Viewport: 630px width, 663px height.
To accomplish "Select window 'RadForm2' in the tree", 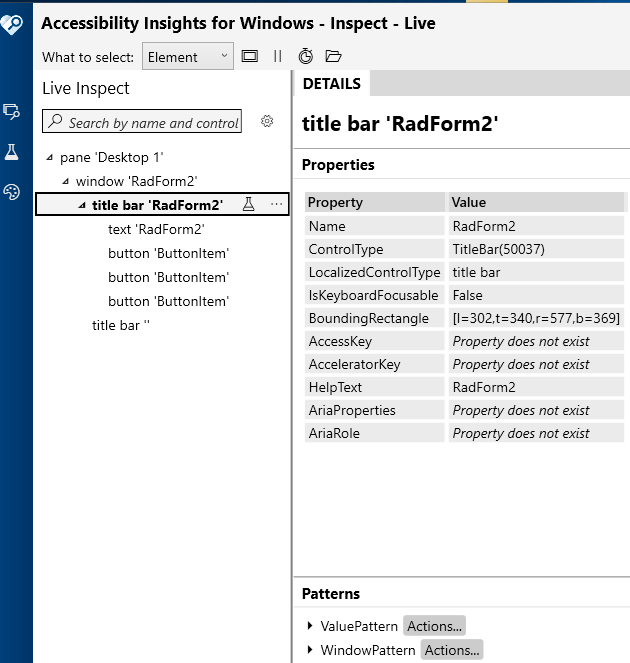I will pyautogui.click(x=136, y=181).
